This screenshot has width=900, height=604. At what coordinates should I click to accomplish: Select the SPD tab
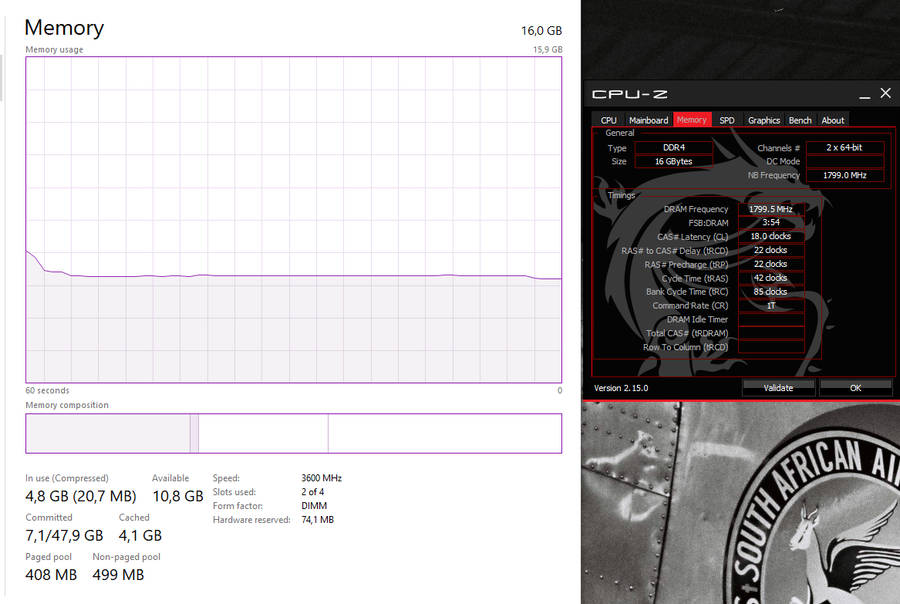727,120
